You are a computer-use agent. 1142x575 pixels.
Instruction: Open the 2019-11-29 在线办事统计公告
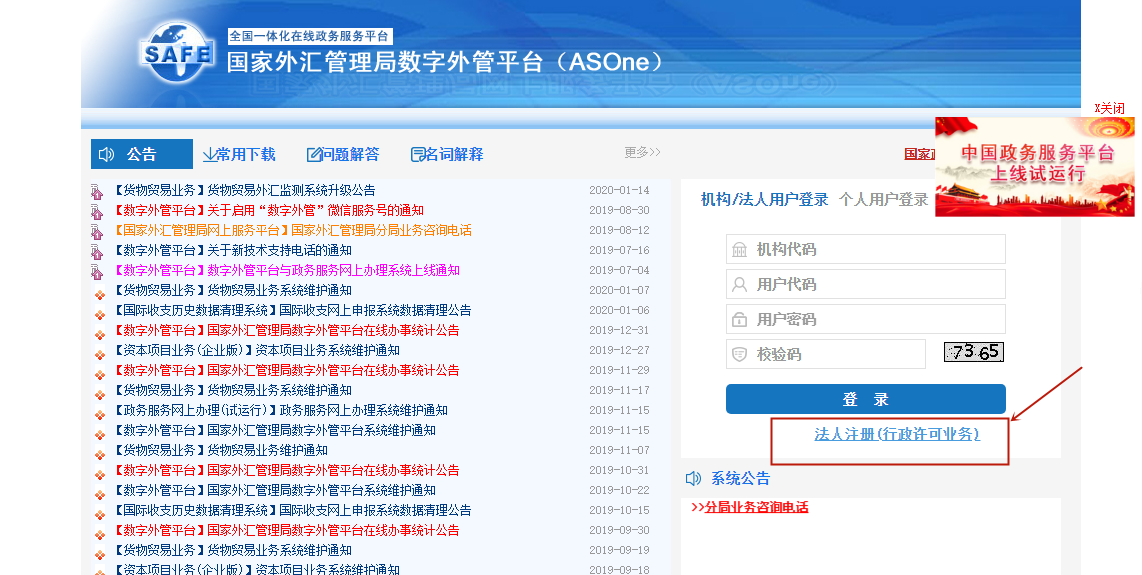(287, 370)
